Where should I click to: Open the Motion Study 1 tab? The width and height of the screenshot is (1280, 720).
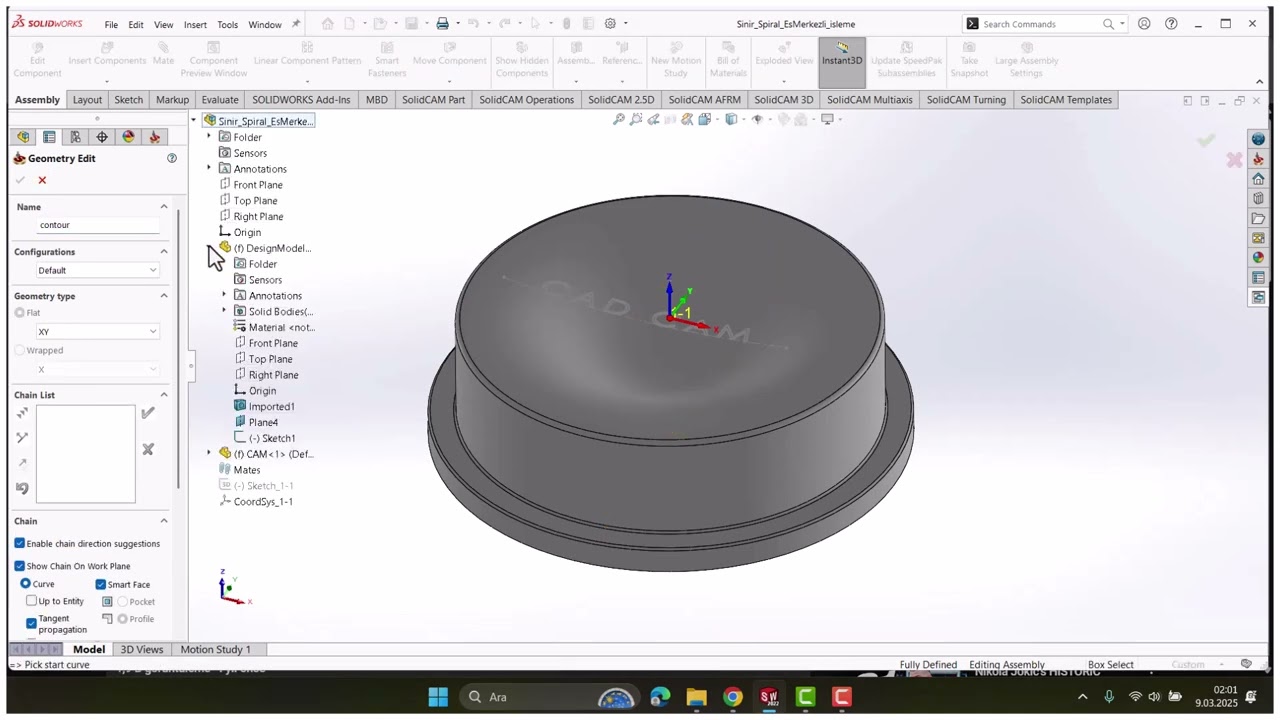(216, 649)
